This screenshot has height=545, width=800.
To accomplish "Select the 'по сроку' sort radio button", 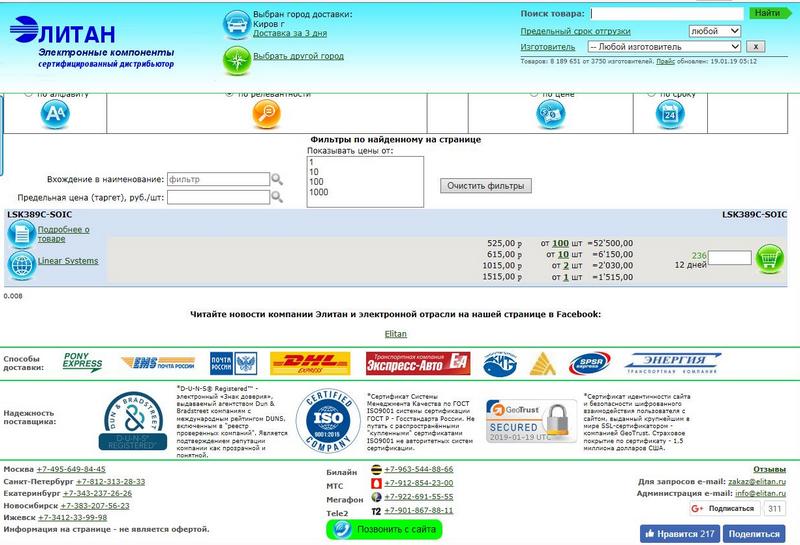I will click(x=655, y=93).
